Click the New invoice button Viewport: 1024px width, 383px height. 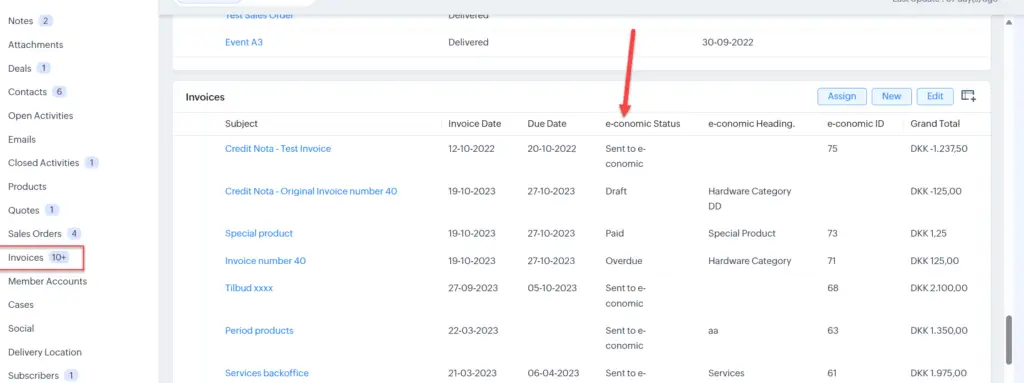(891, 96)
